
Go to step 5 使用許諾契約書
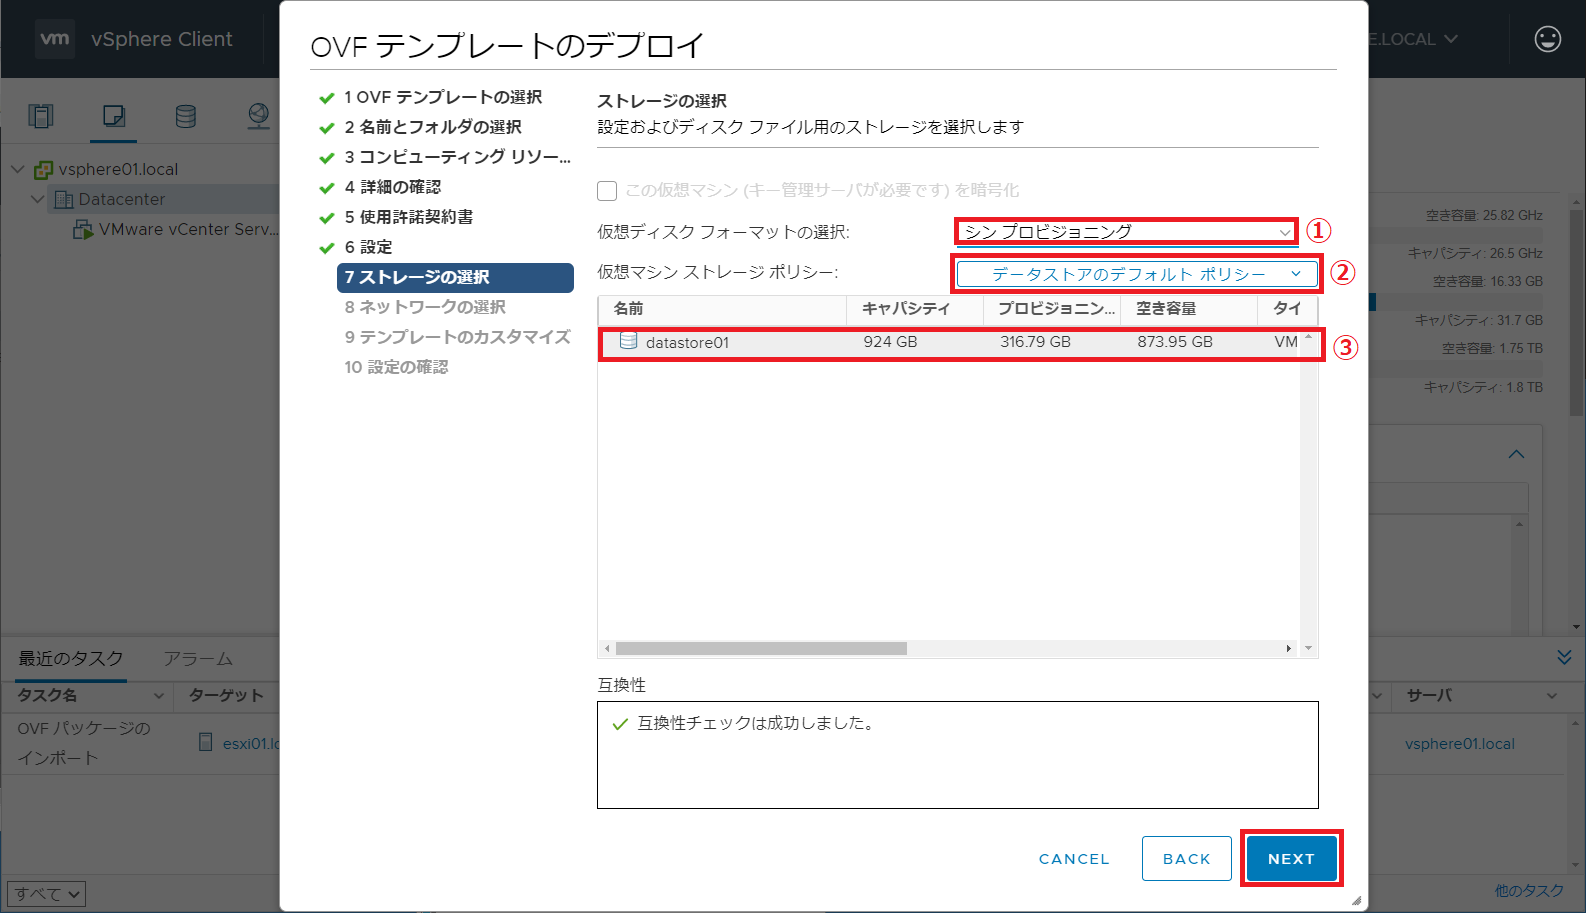coord(409,217)
